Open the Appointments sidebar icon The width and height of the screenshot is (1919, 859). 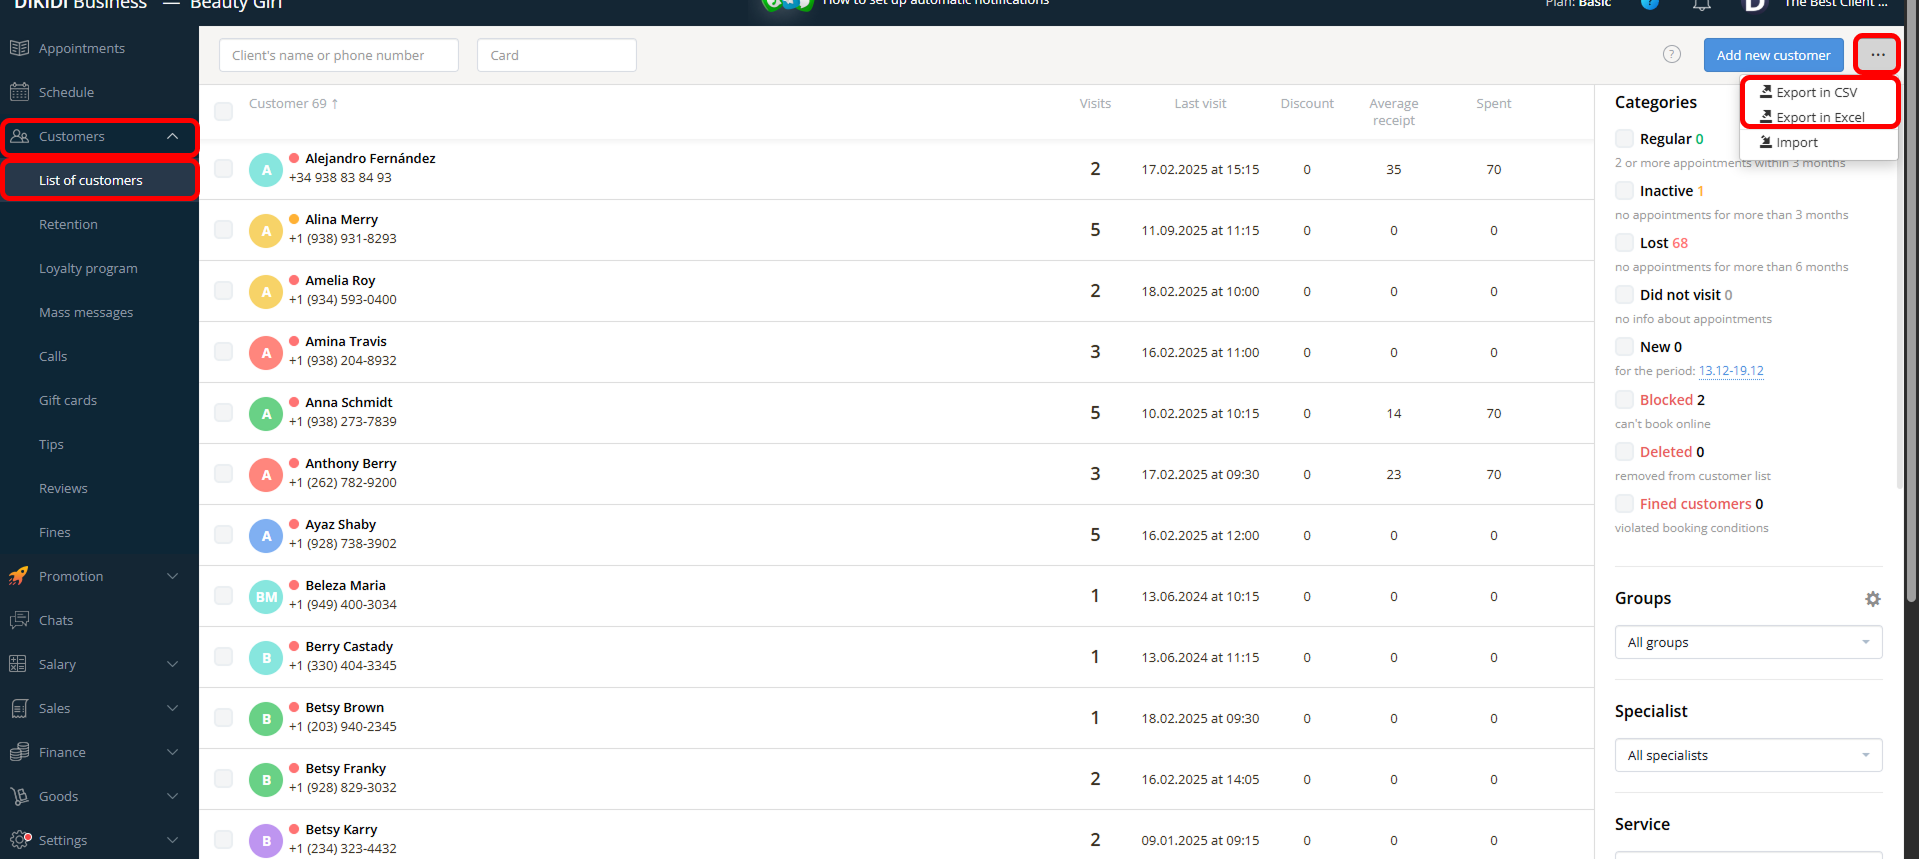click(19, 48)
